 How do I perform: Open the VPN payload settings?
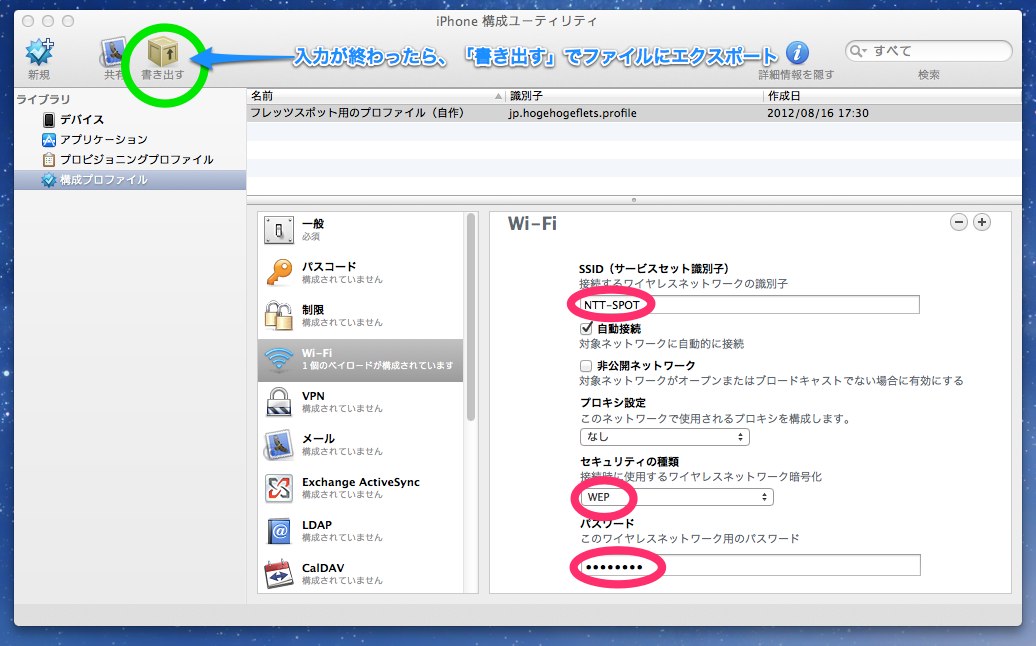[361, 402]
